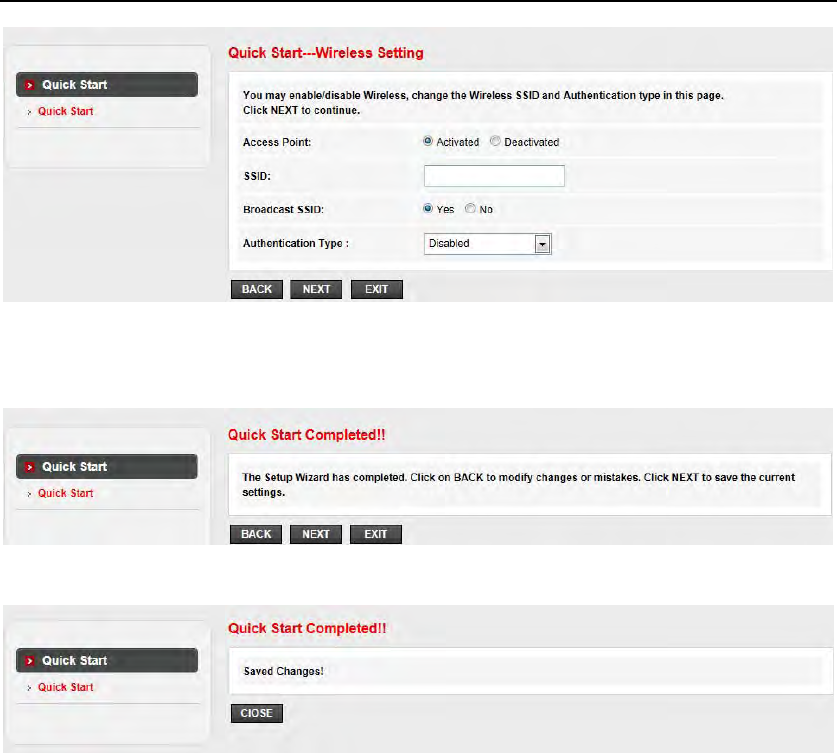The image size is (837, 753).
Task: Open Quick Start sublink beside Saved Changes
Action: (66, 687)
